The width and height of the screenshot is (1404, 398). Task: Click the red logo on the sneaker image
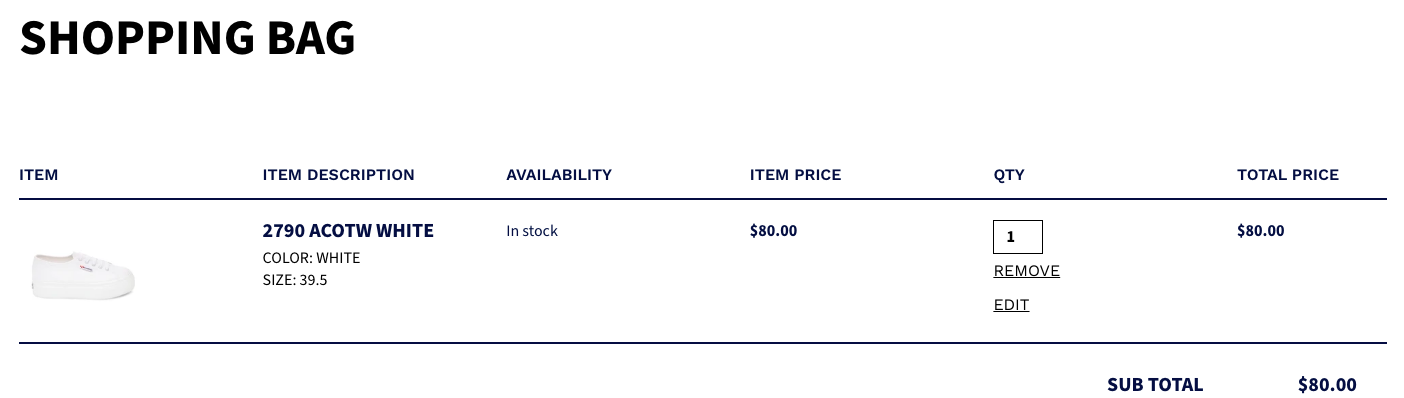point(86,266)
